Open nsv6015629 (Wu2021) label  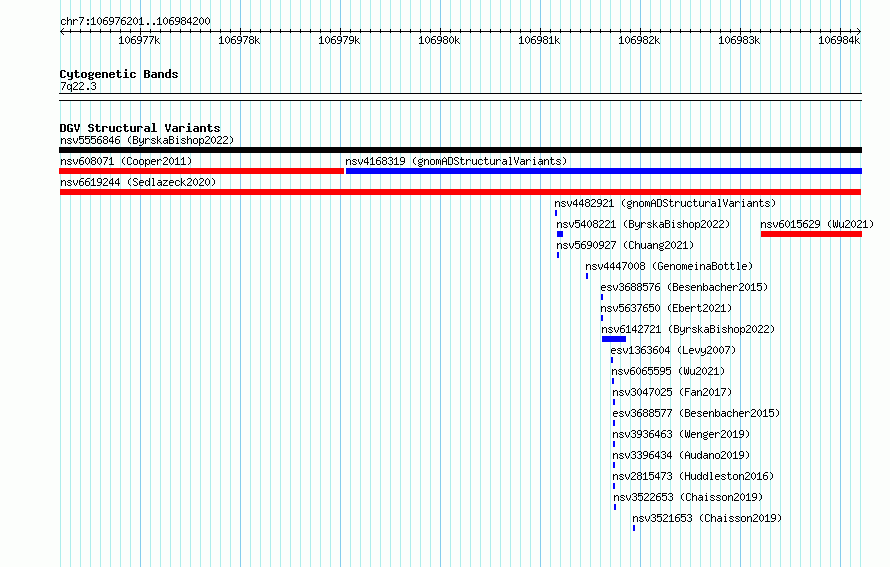click(x=817, y=224)
